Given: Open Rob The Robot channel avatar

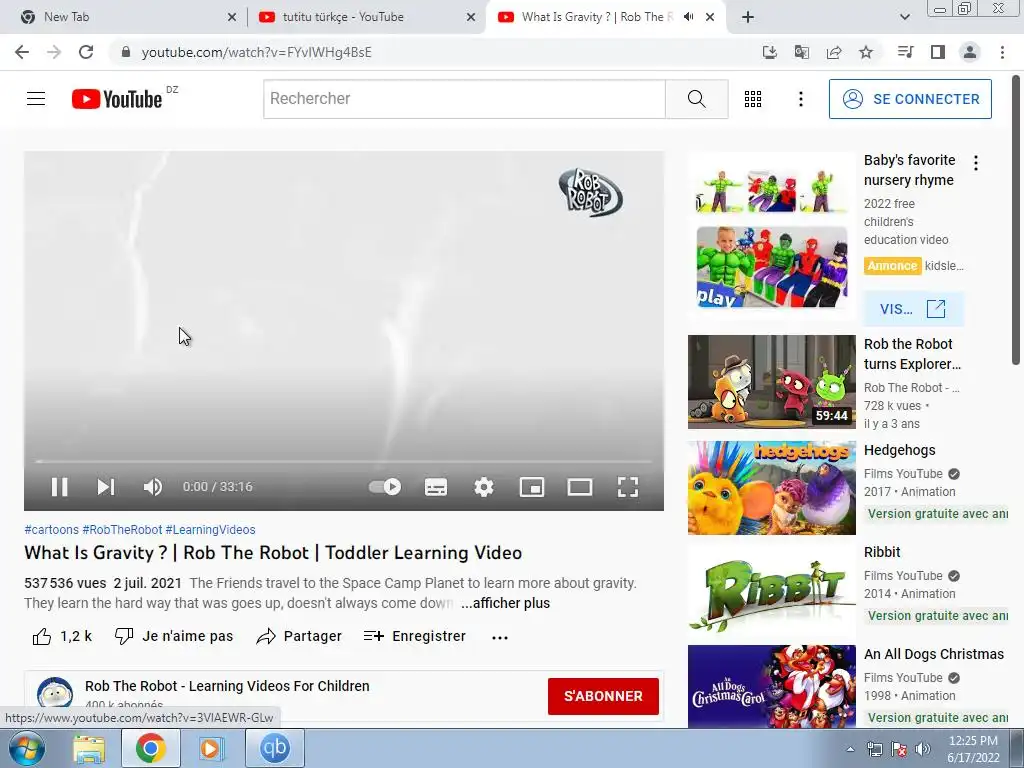Looking at the screenshot, I should [55, 694].
